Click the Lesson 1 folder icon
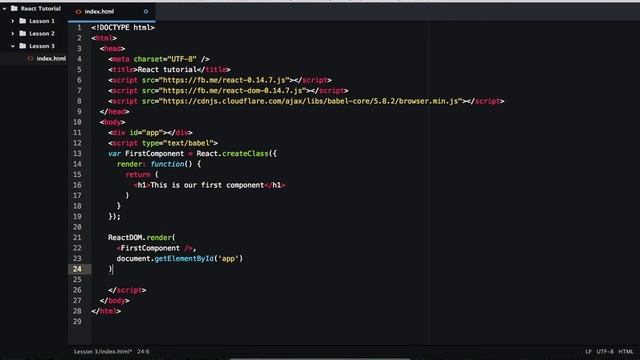Screen dimensions: 640x360 pyautogui.click(x=23, y=21)
